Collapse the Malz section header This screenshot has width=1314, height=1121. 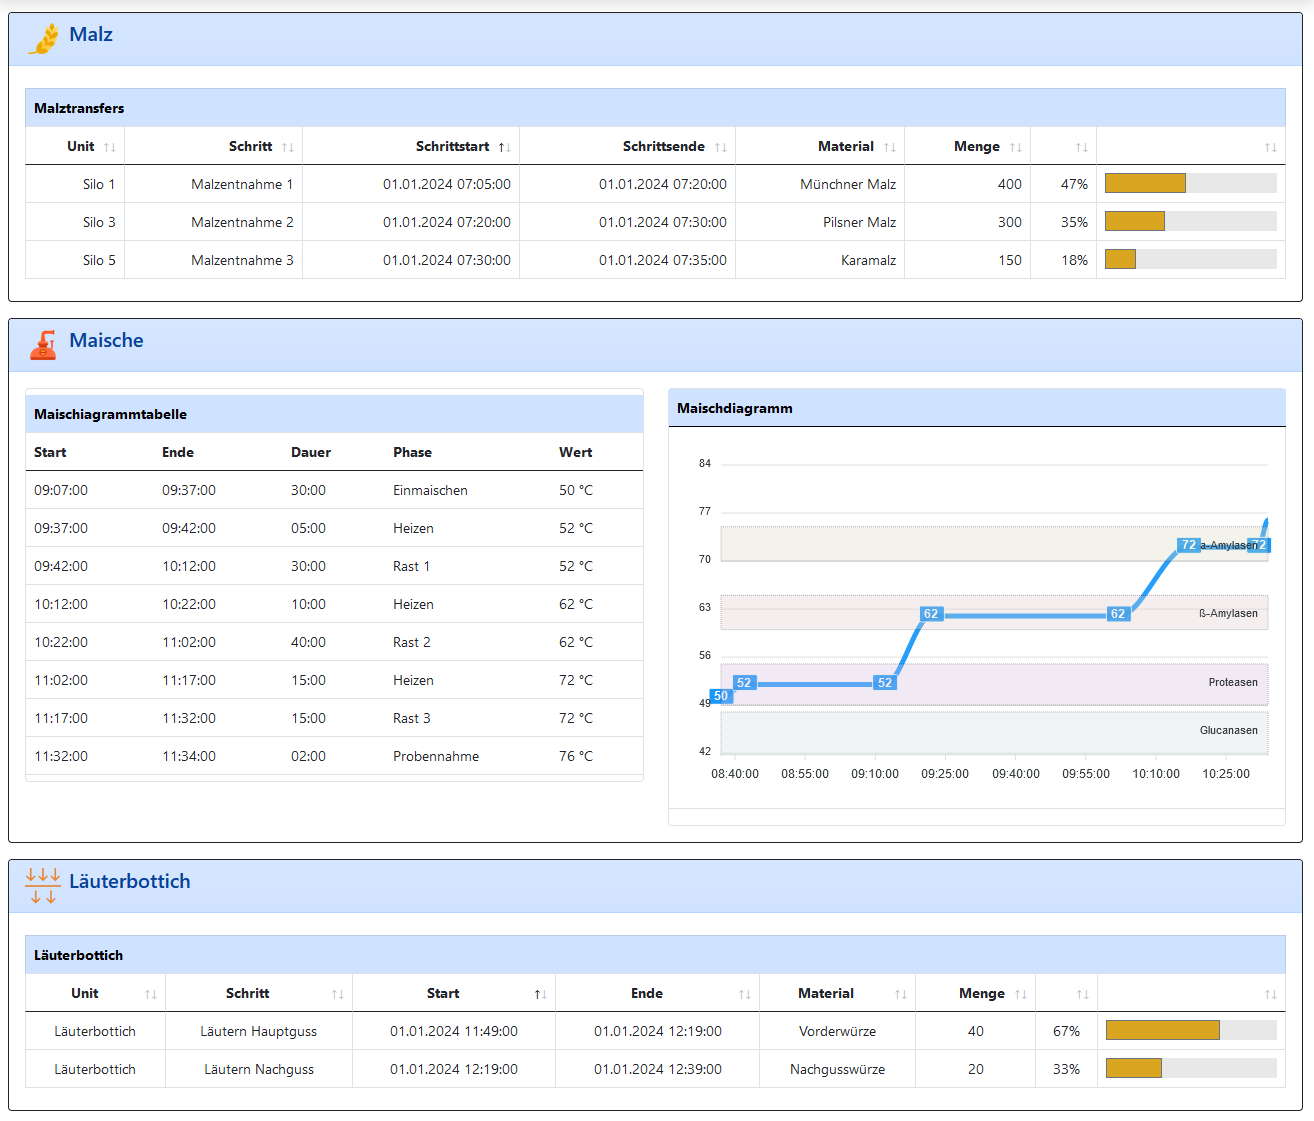click(655, 39)
